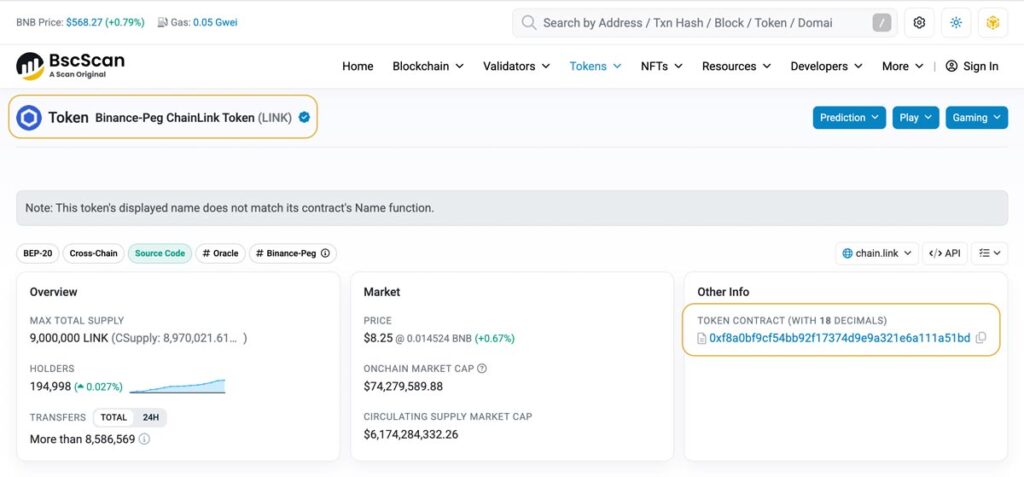1024x477 pixels.
Task: Click the Cross-Chain tag
Action: point(93,254)
